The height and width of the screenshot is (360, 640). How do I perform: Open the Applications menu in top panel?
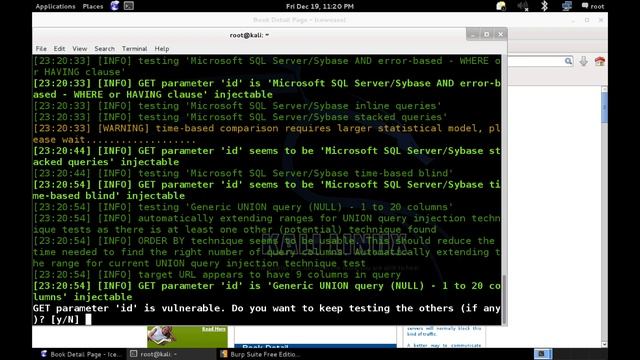55,6
